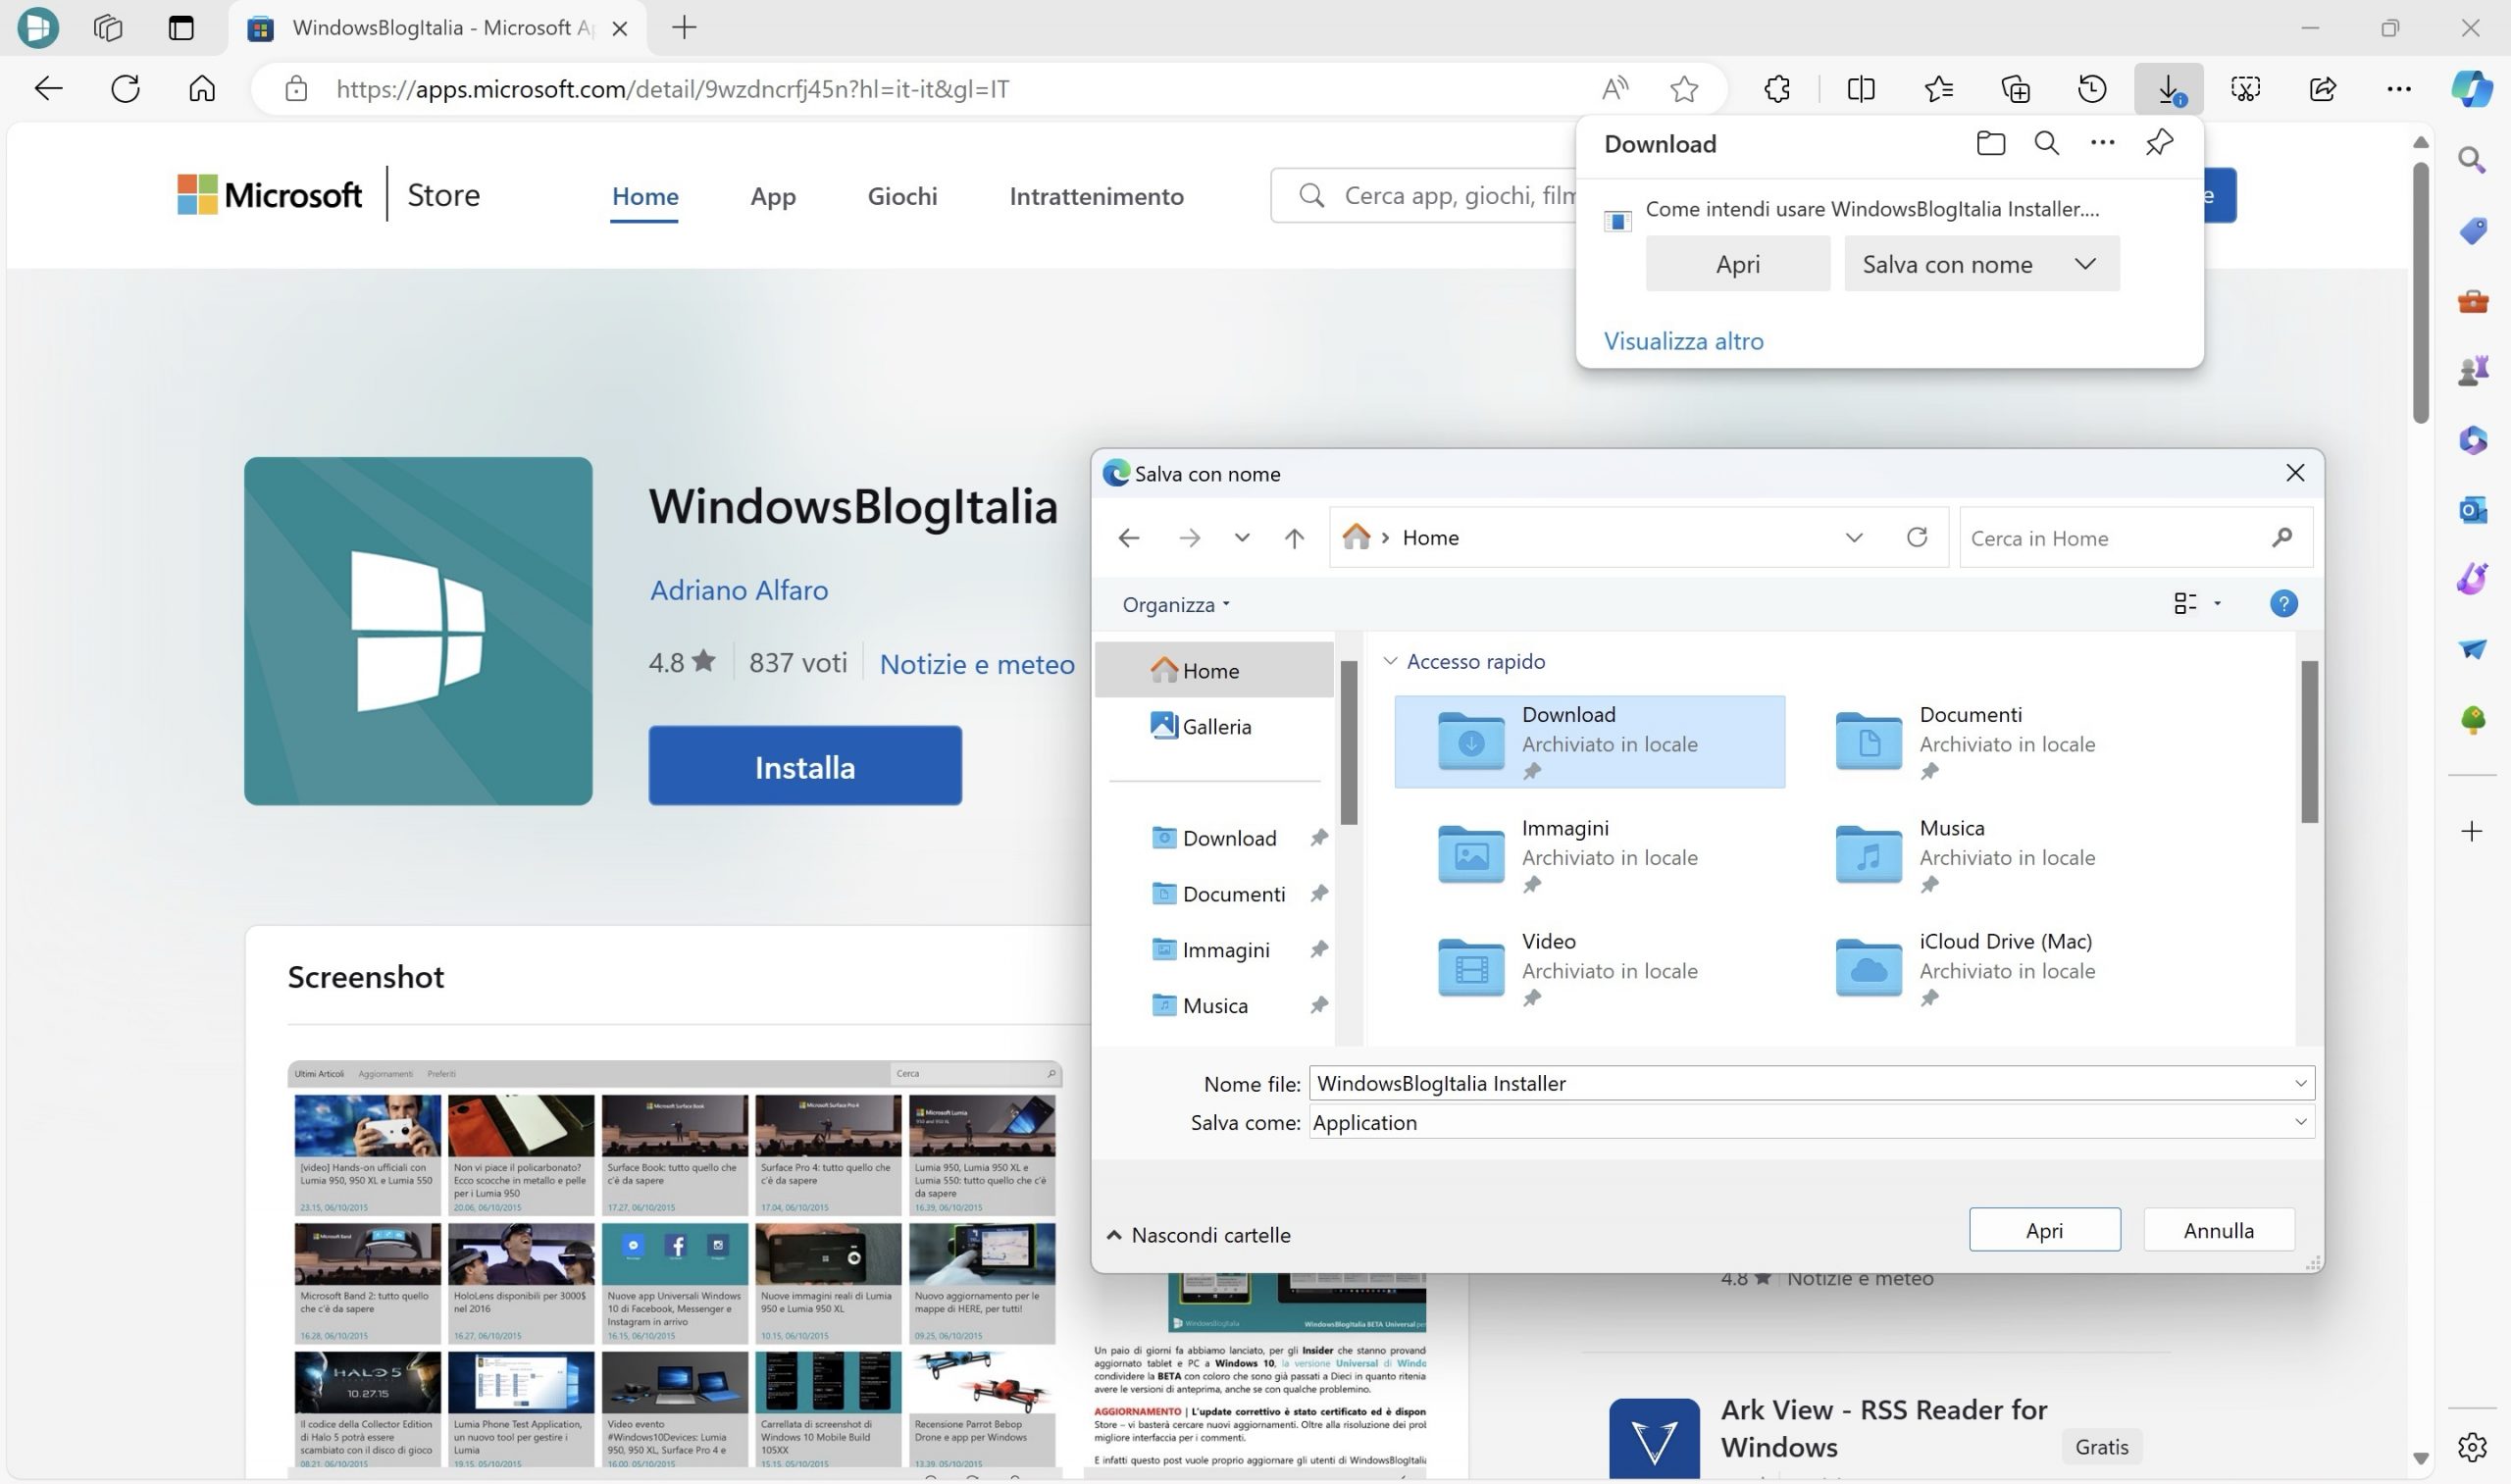Open the Collections panel

(x=2016, y=88)
